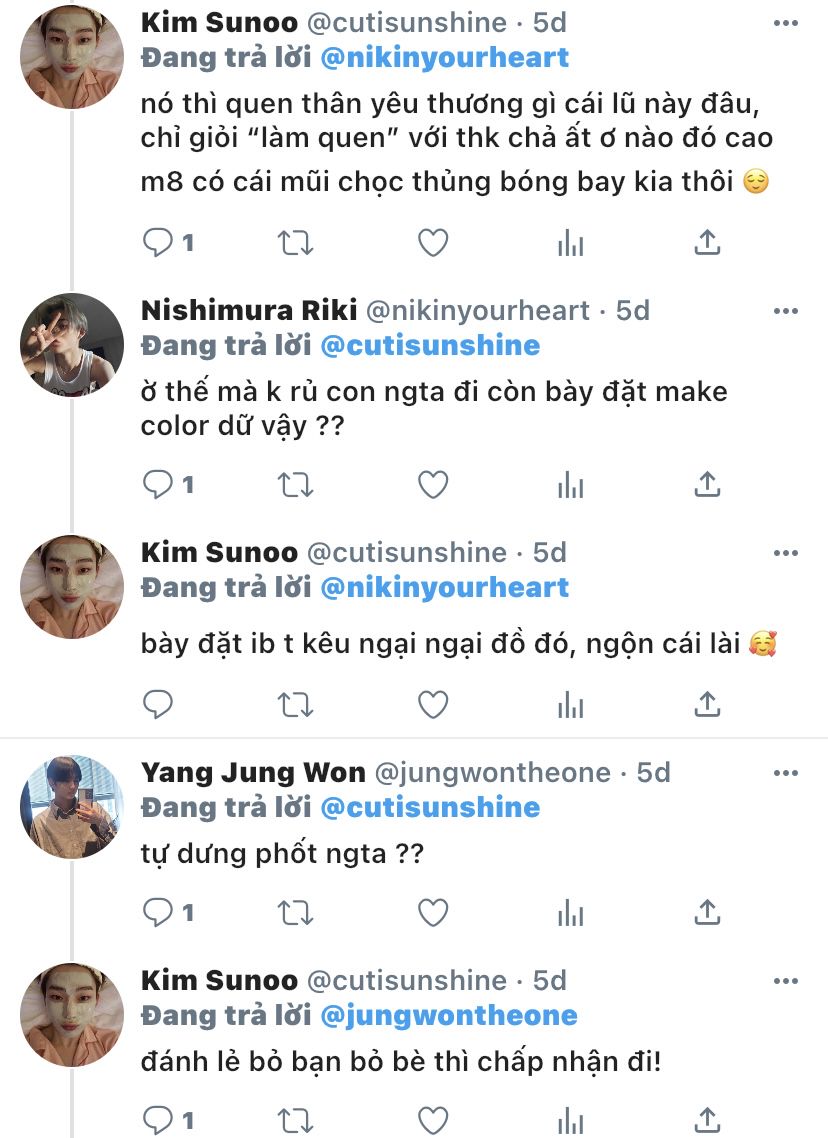Open Yang Jung Won's display name

coord(253,772)
